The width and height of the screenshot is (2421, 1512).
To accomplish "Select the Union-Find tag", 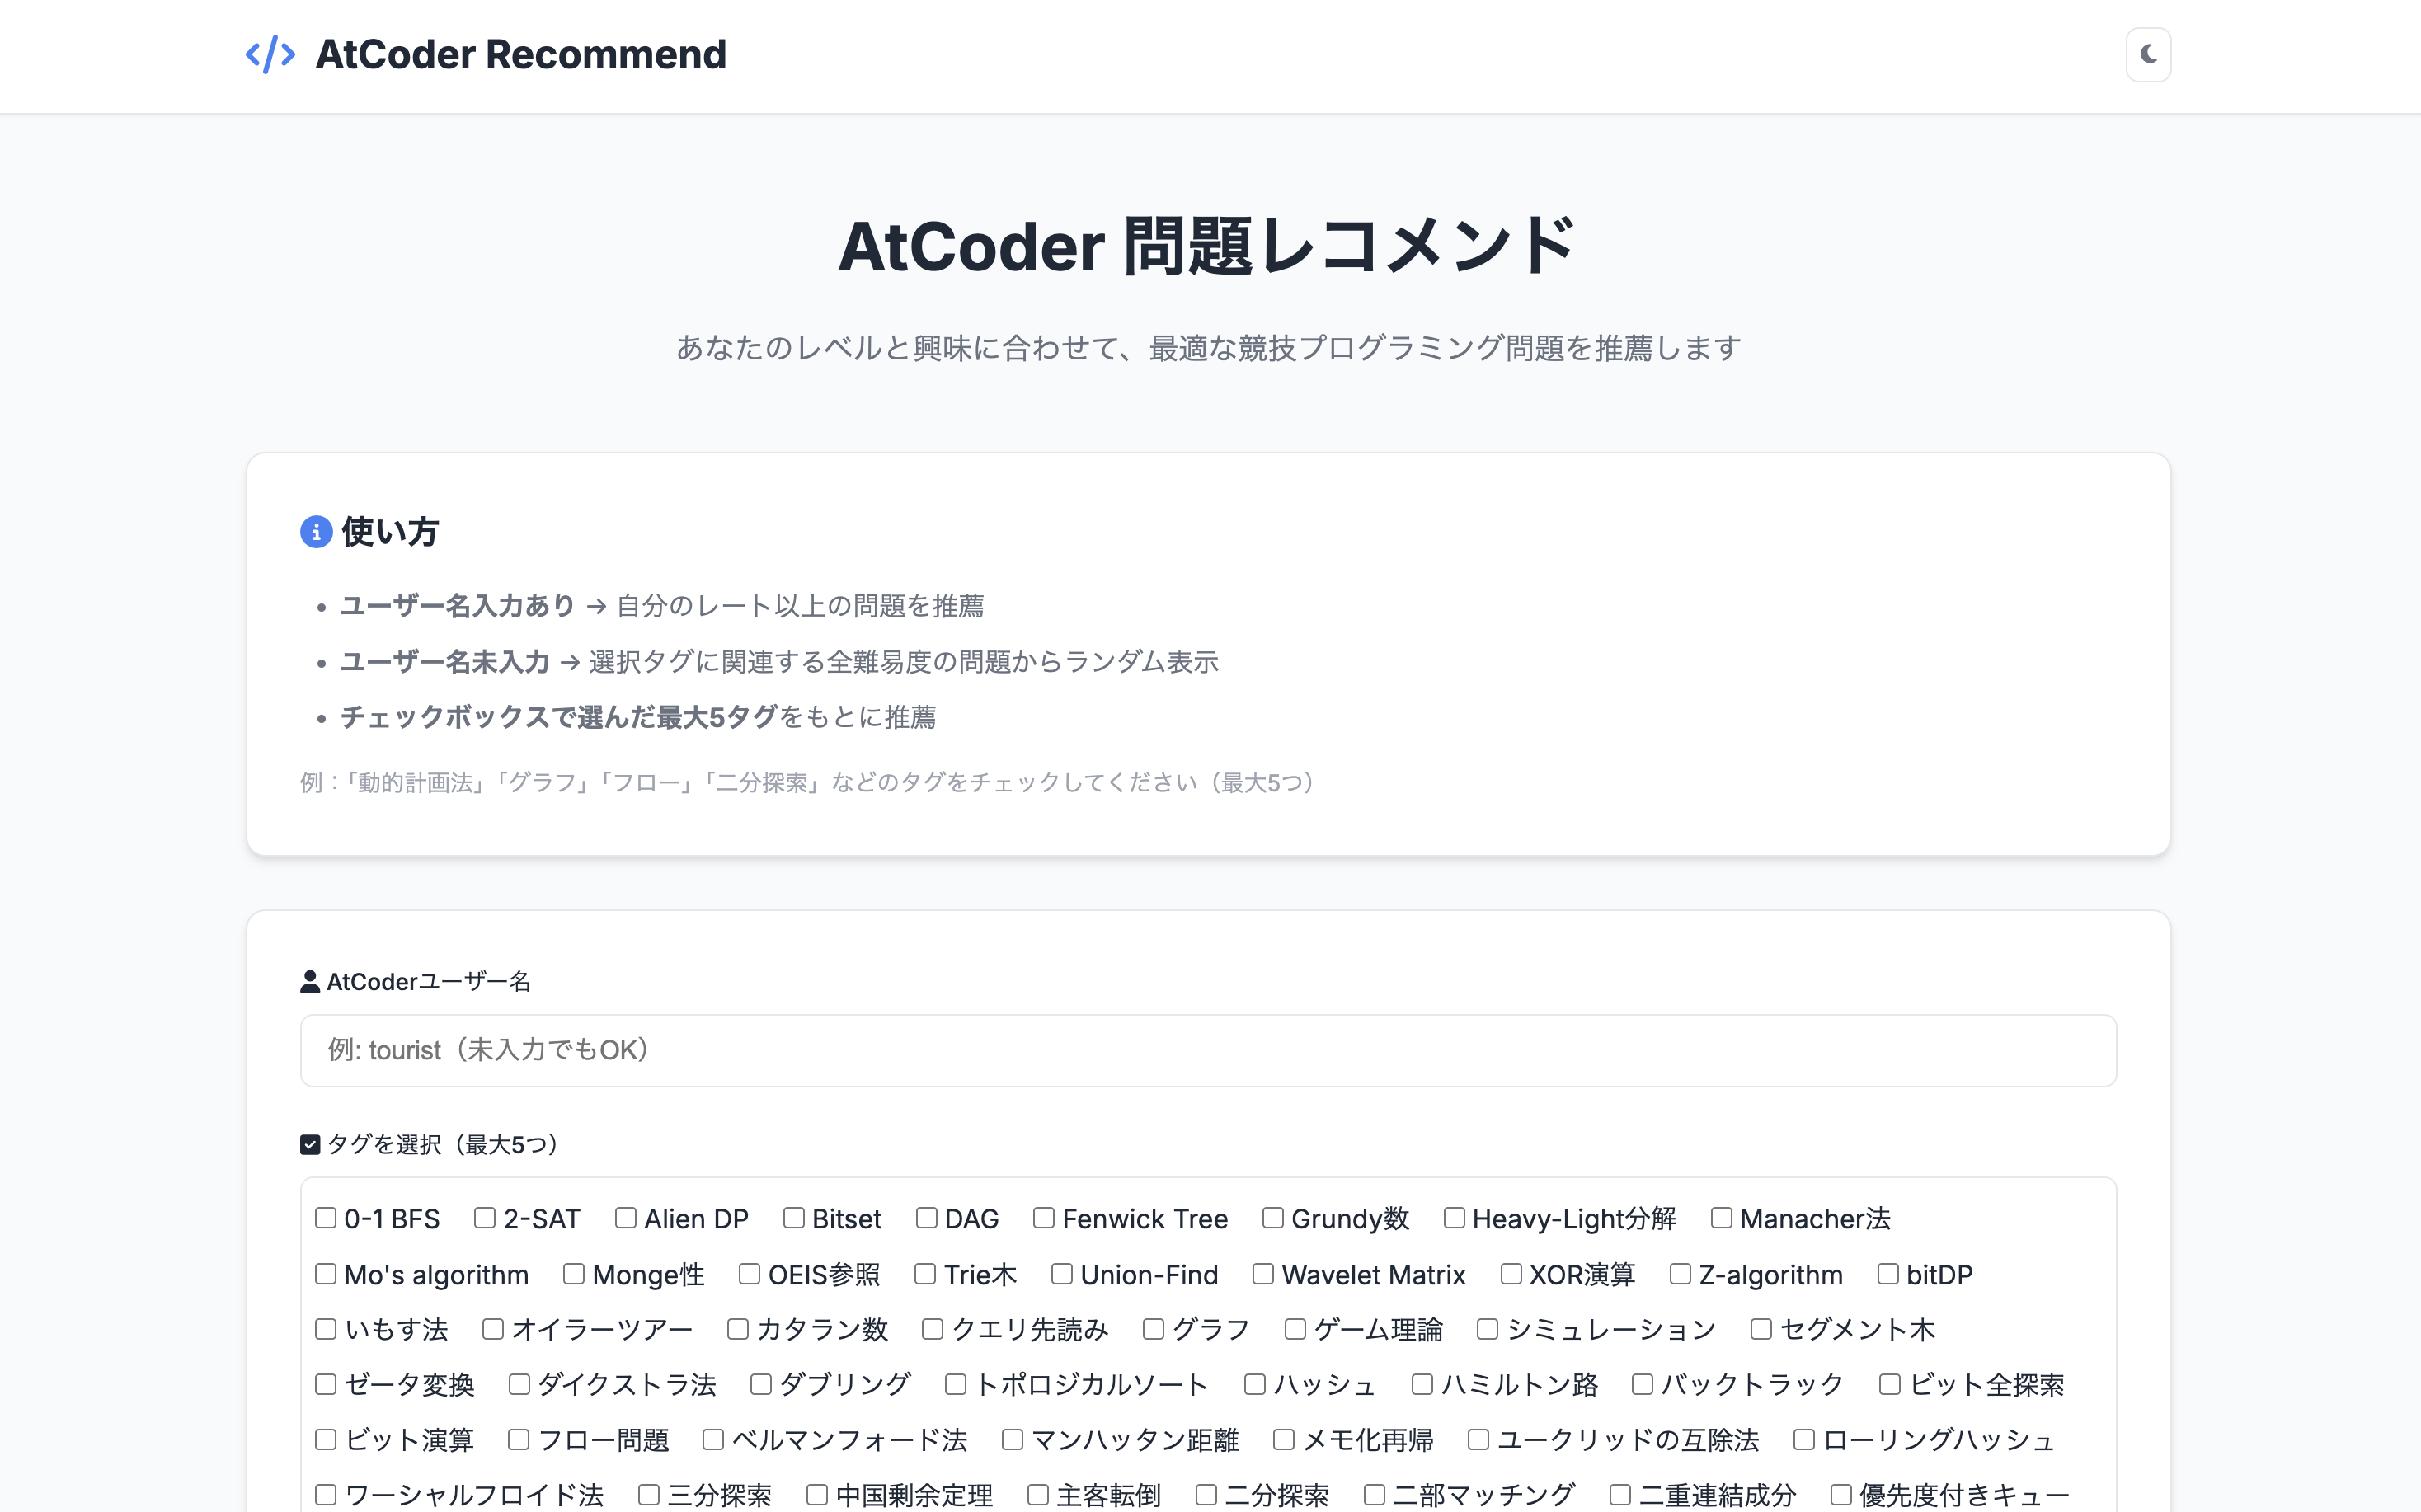I will coord(1062,1274).
